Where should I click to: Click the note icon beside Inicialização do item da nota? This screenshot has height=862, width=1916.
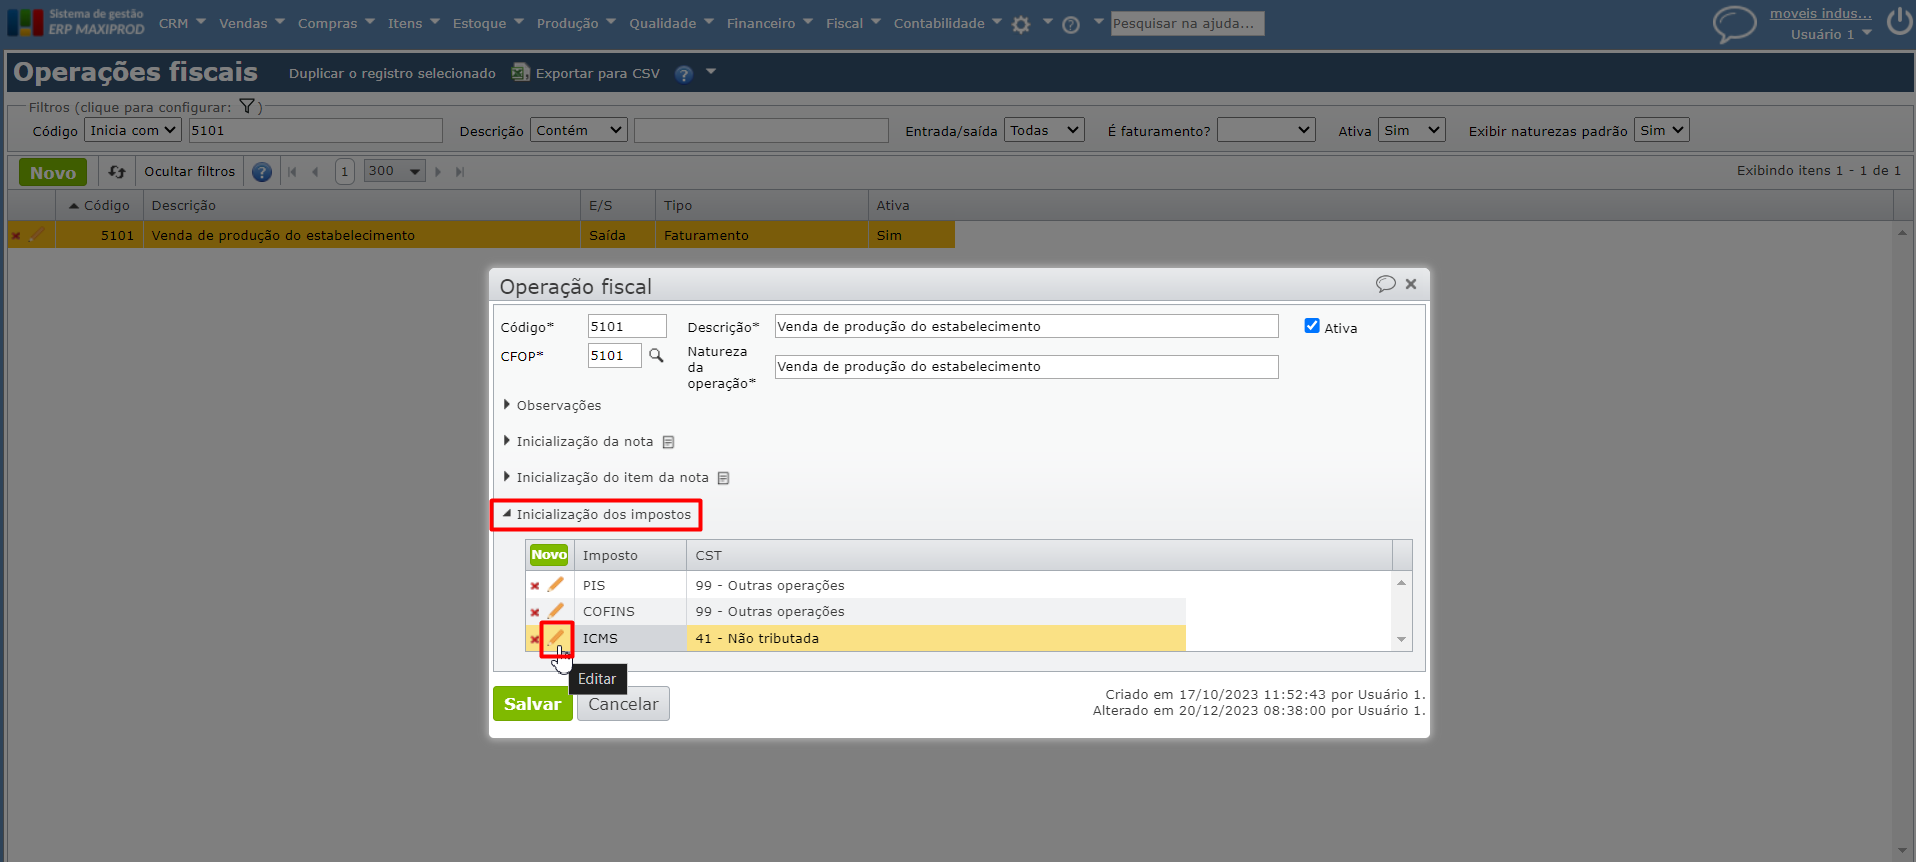pos(723,478)
